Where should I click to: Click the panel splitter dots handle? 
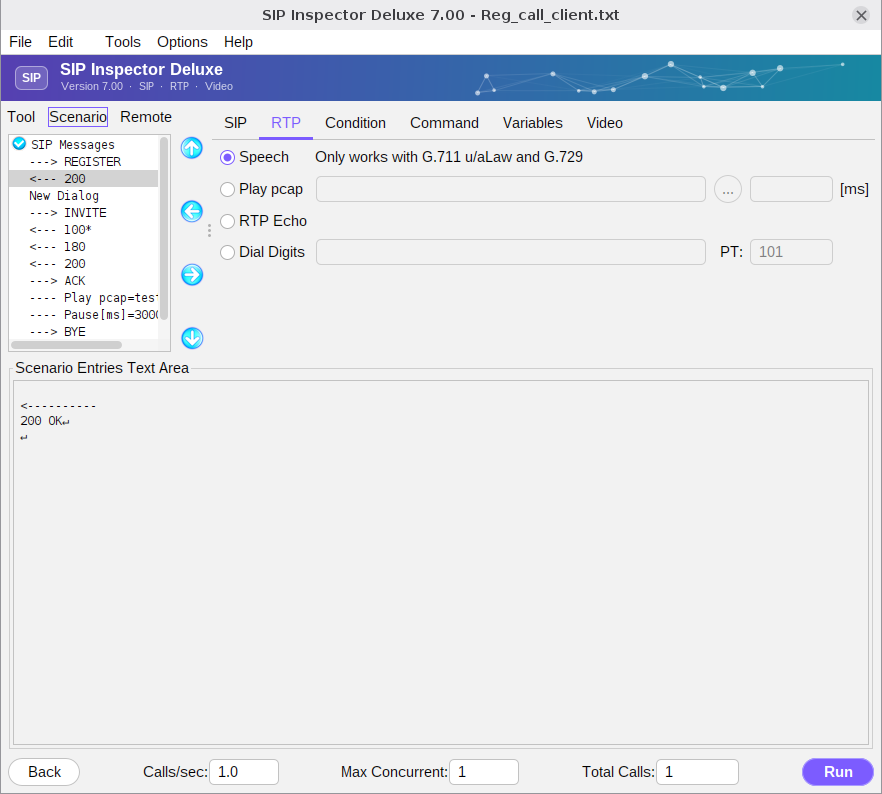click(x=209, y=231)
